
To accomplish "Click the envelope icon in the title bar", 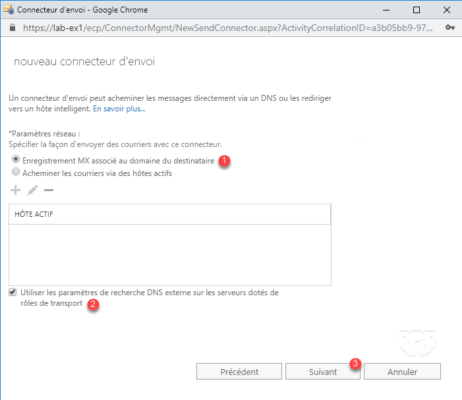I will tap(8, 10).
